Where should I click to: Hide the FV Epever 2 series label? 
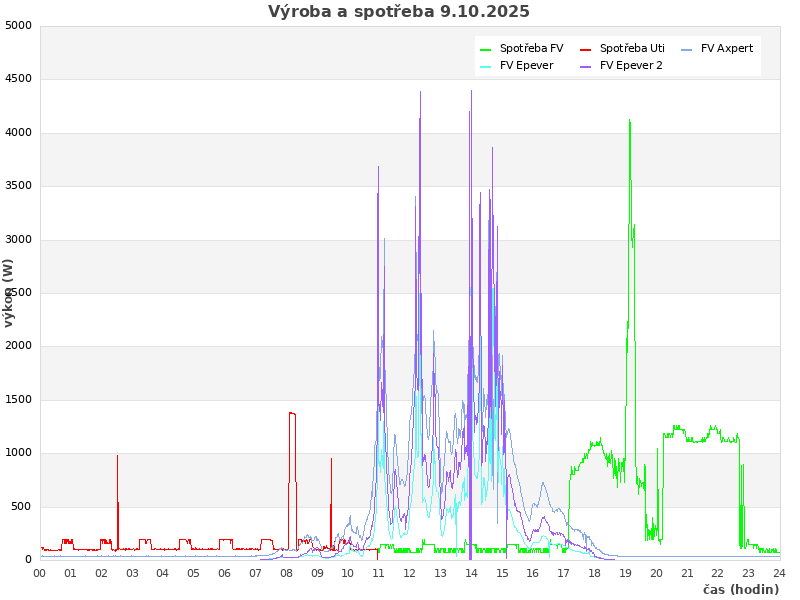(x=637, y=66)
